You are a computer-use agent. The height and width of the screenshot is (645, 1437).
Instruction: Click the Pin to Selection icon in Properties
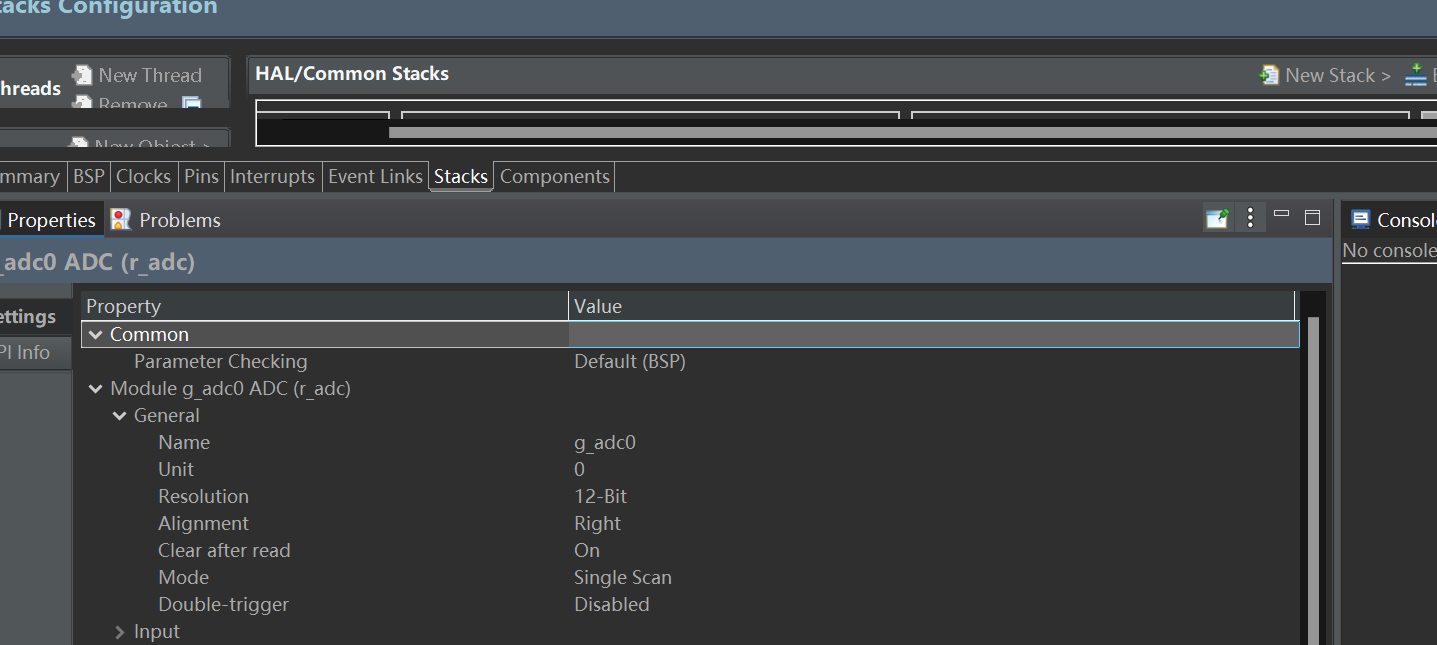[x=1217, y=218]
